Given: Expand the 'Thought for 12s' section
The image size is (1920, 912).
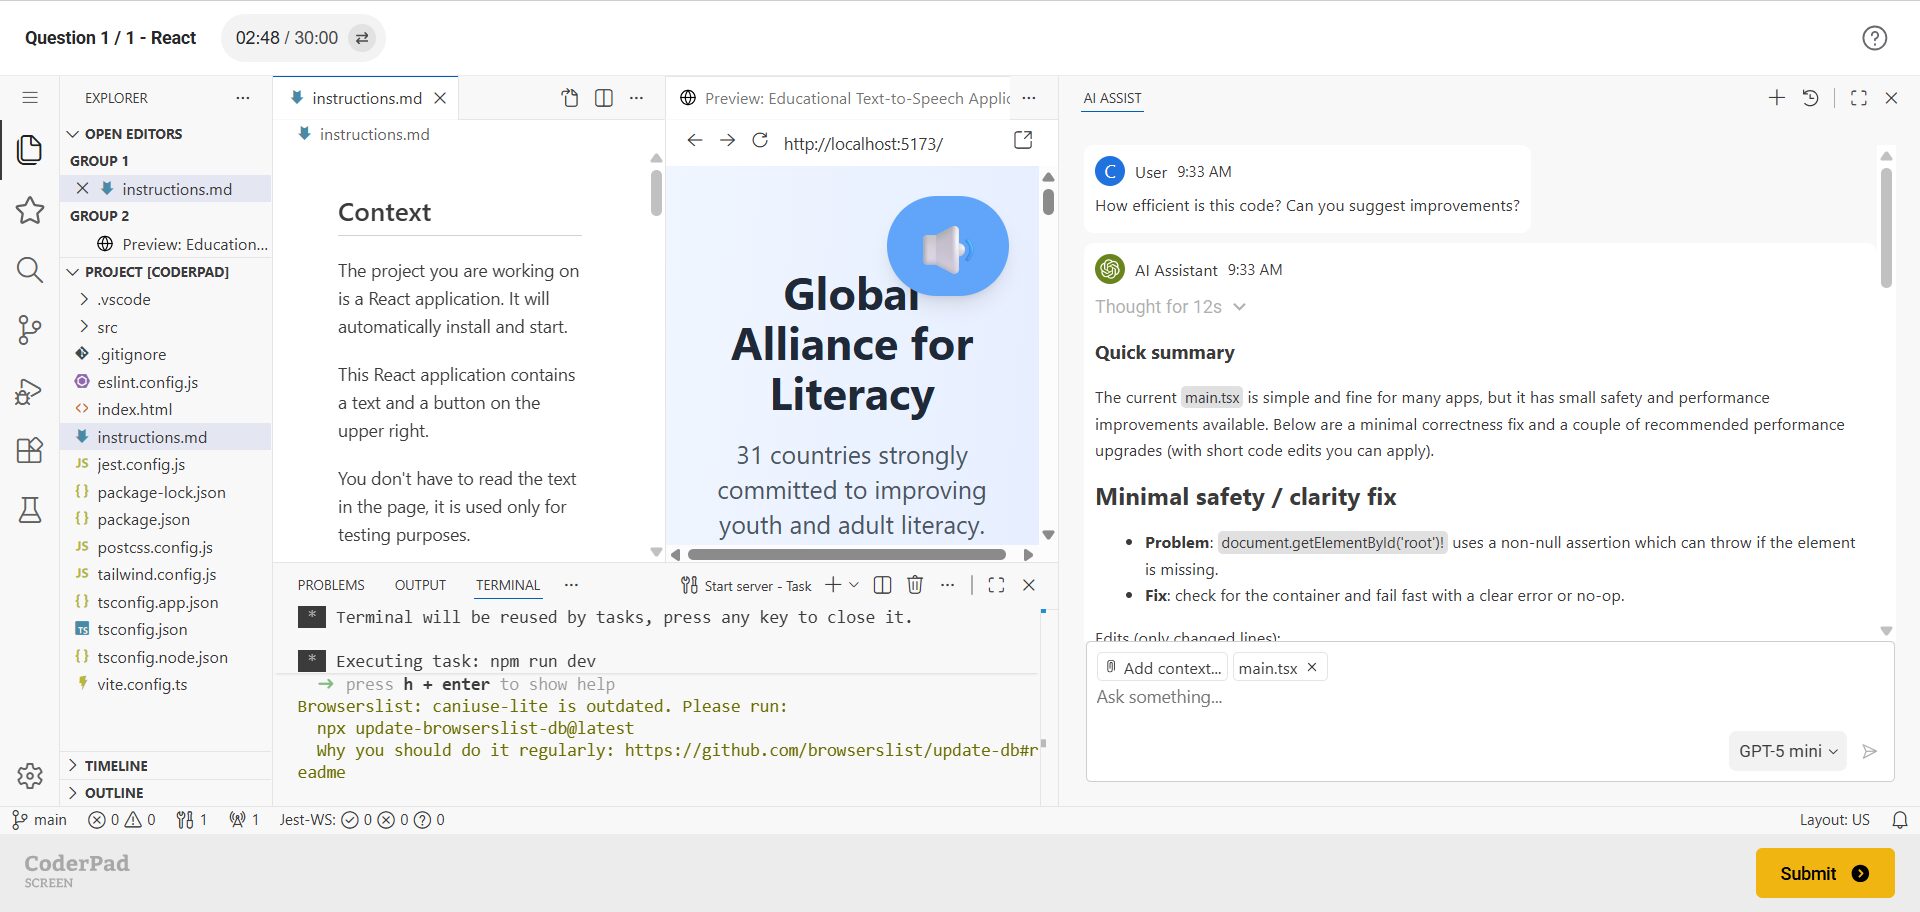Looking at the screenshot, I should pyautogui.click(x=1169, y=307).
